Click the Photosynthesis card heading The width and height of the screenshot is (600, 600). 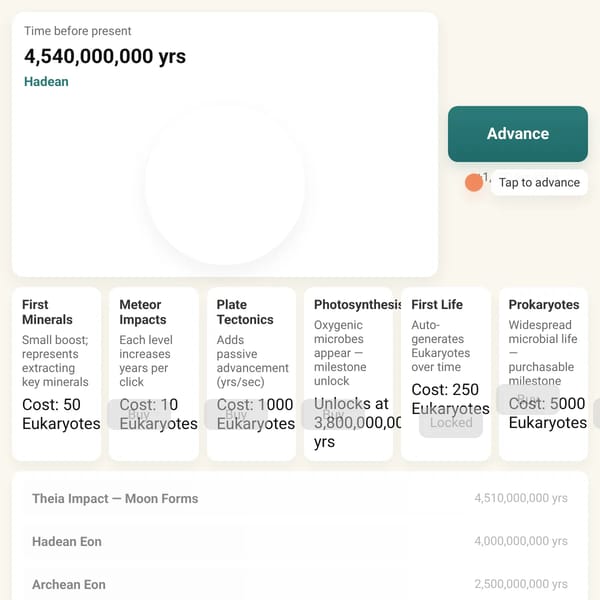pos(357,305)
